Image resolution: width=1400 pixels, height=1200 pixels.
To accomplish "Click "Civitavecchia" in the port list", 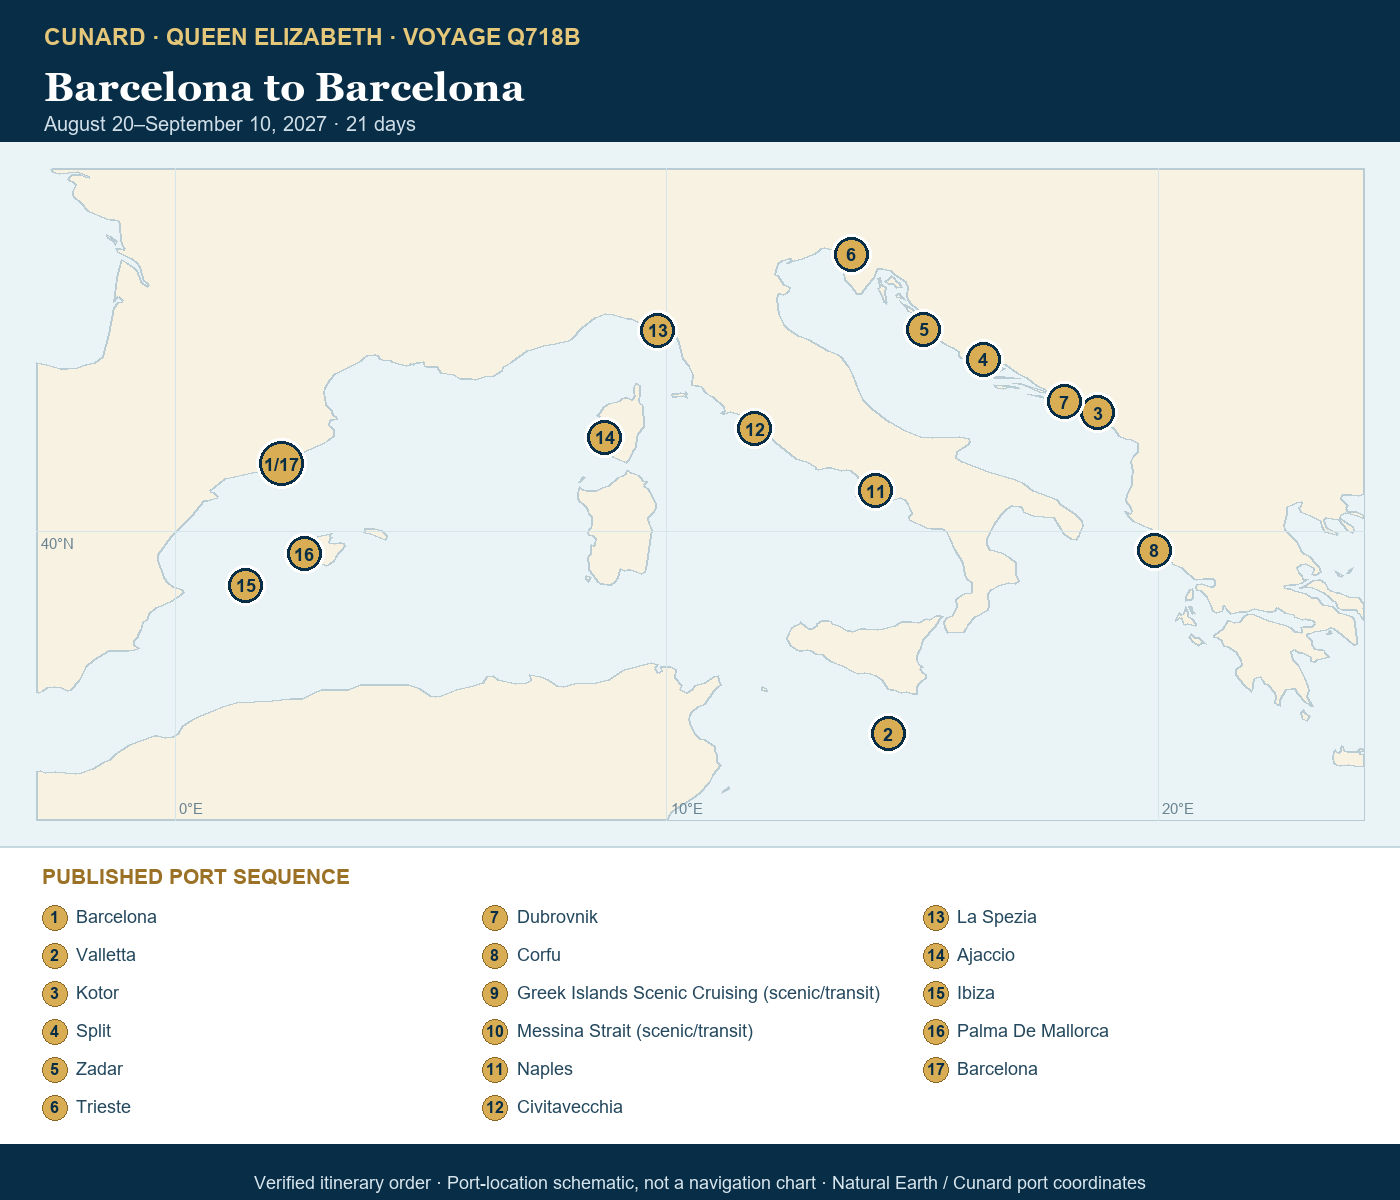I will click(570, 1107).
